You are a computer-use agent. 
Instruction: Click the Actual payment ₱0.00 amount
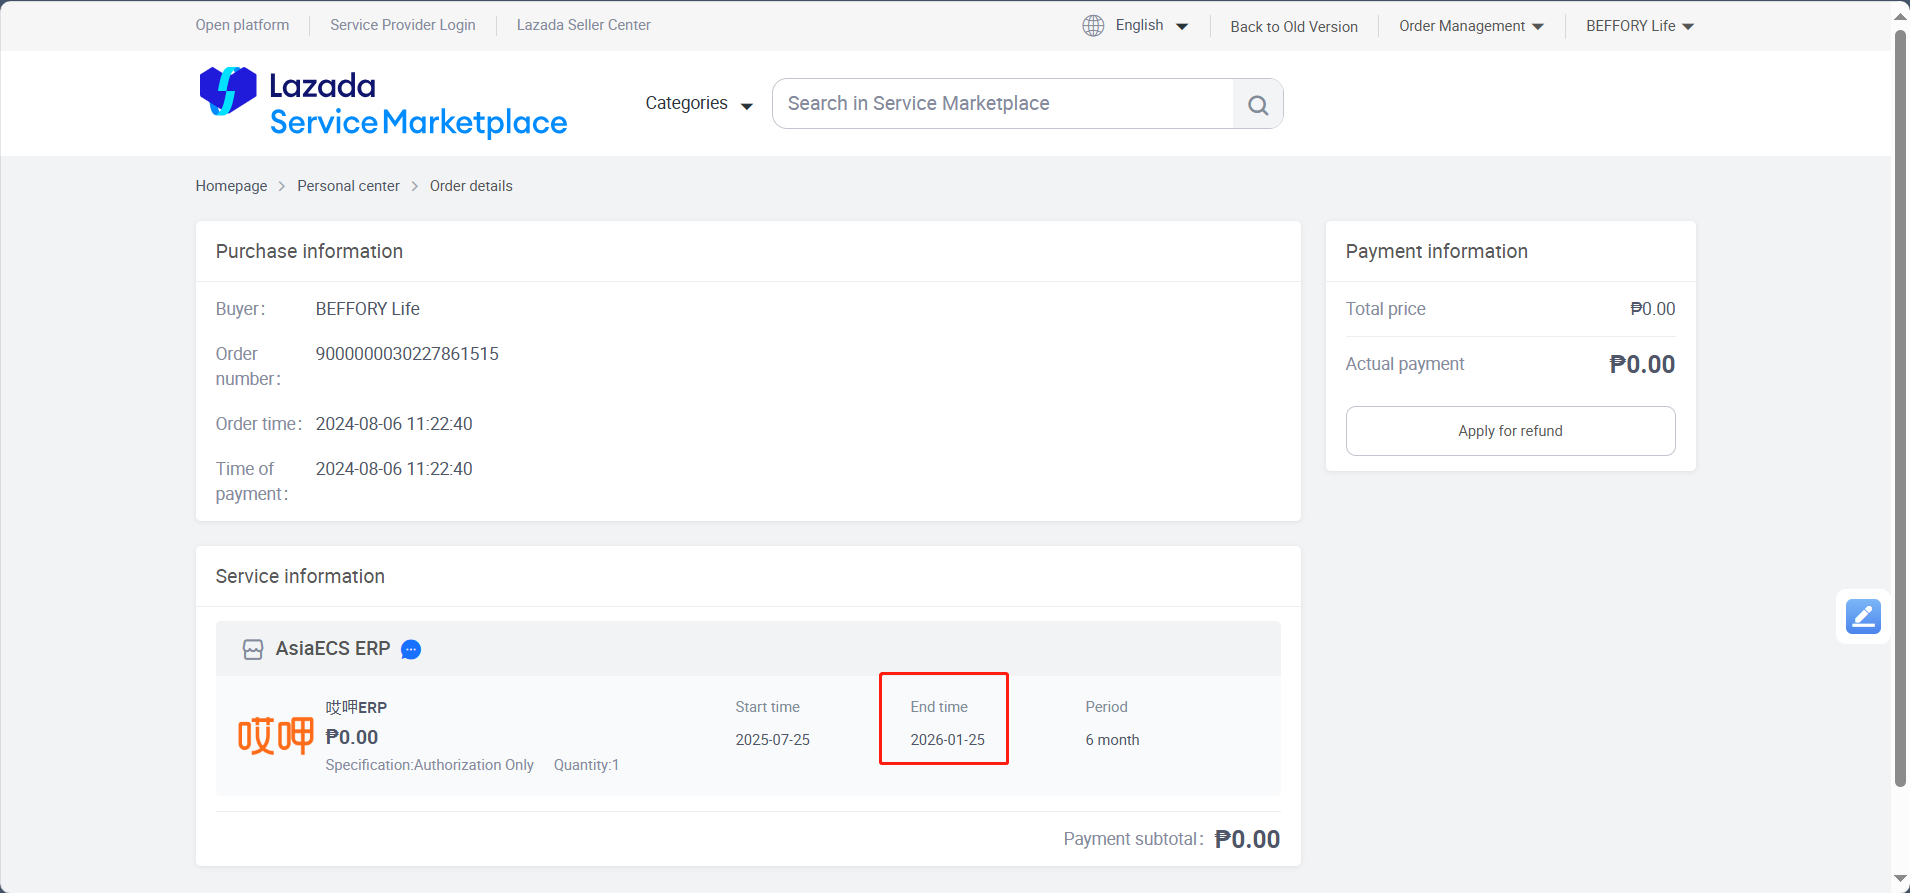pos(1642,364)
